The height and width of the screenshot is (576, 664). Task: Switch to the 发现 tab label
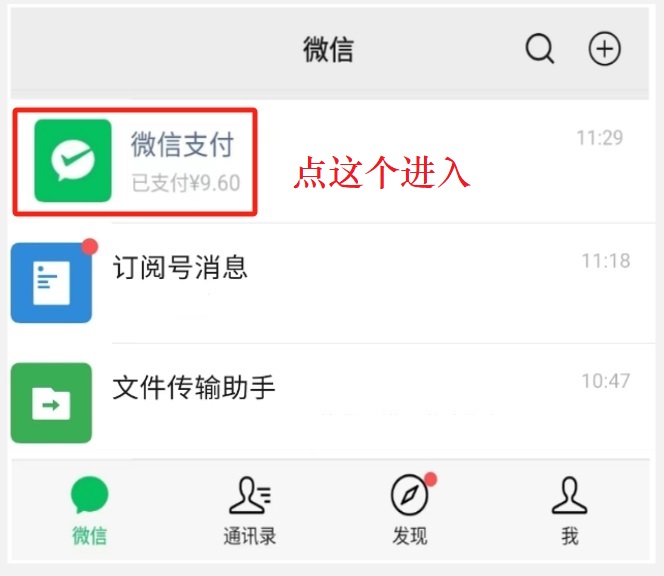point(409,536)
